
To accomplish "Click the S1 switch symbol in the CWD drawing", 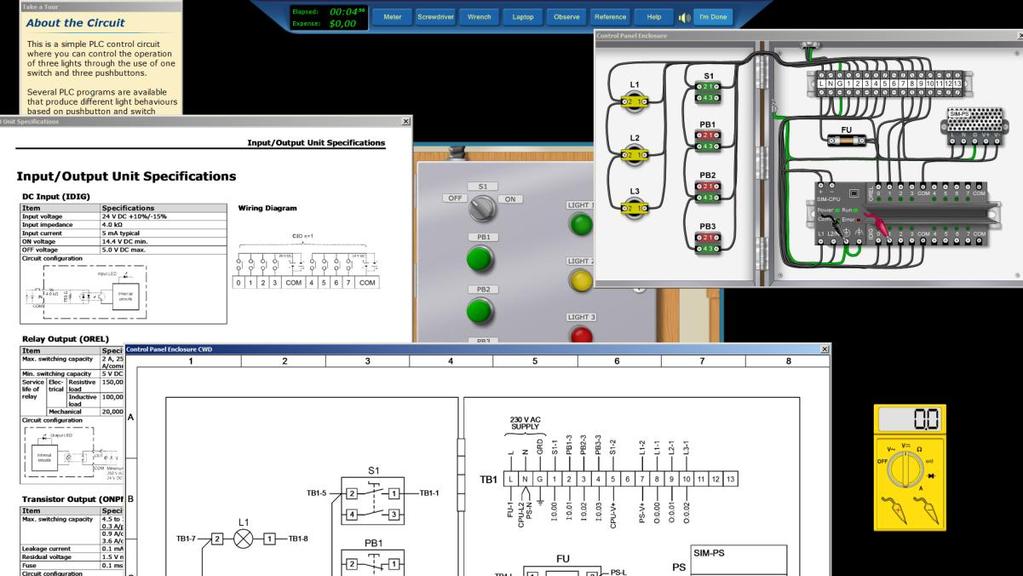I will [373, 501].
